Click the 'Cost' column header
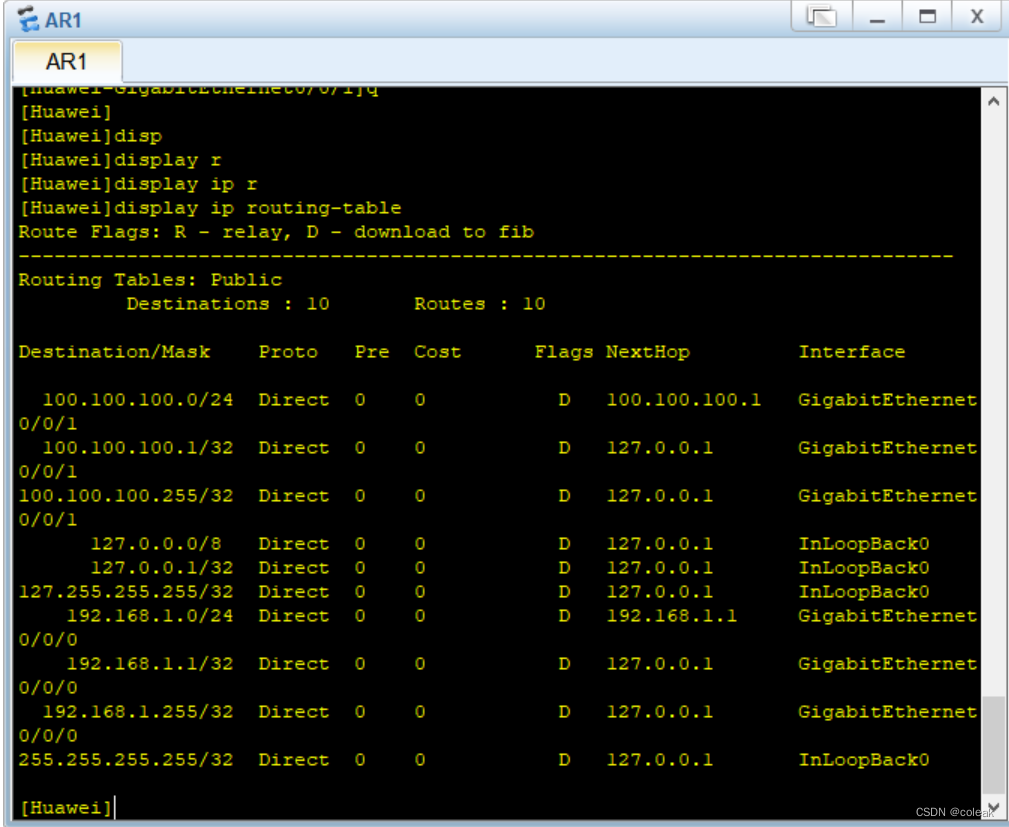The image size is (1009, 827). pos(438,352)
